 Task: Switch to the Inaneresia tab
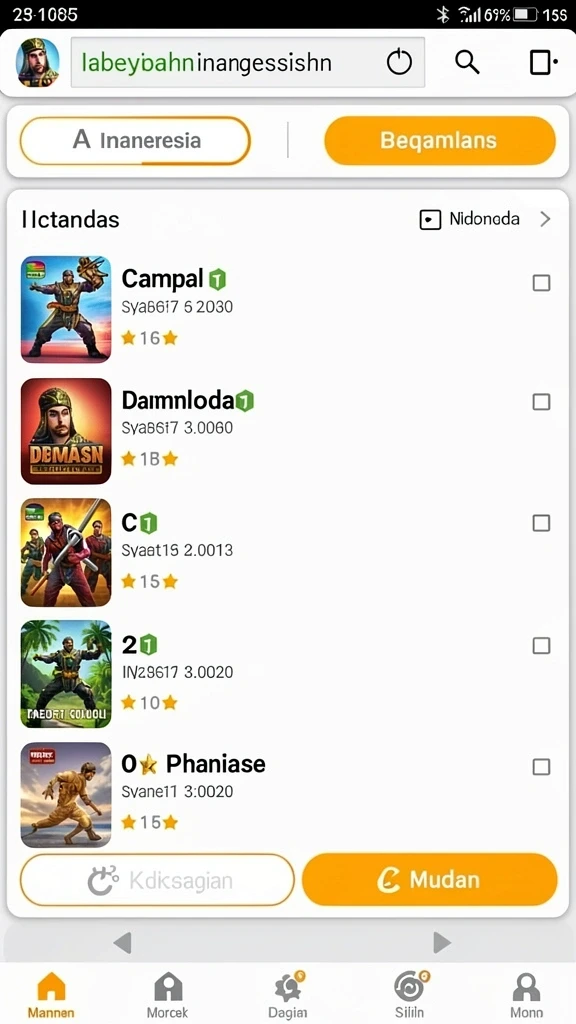tap(135, 140)
